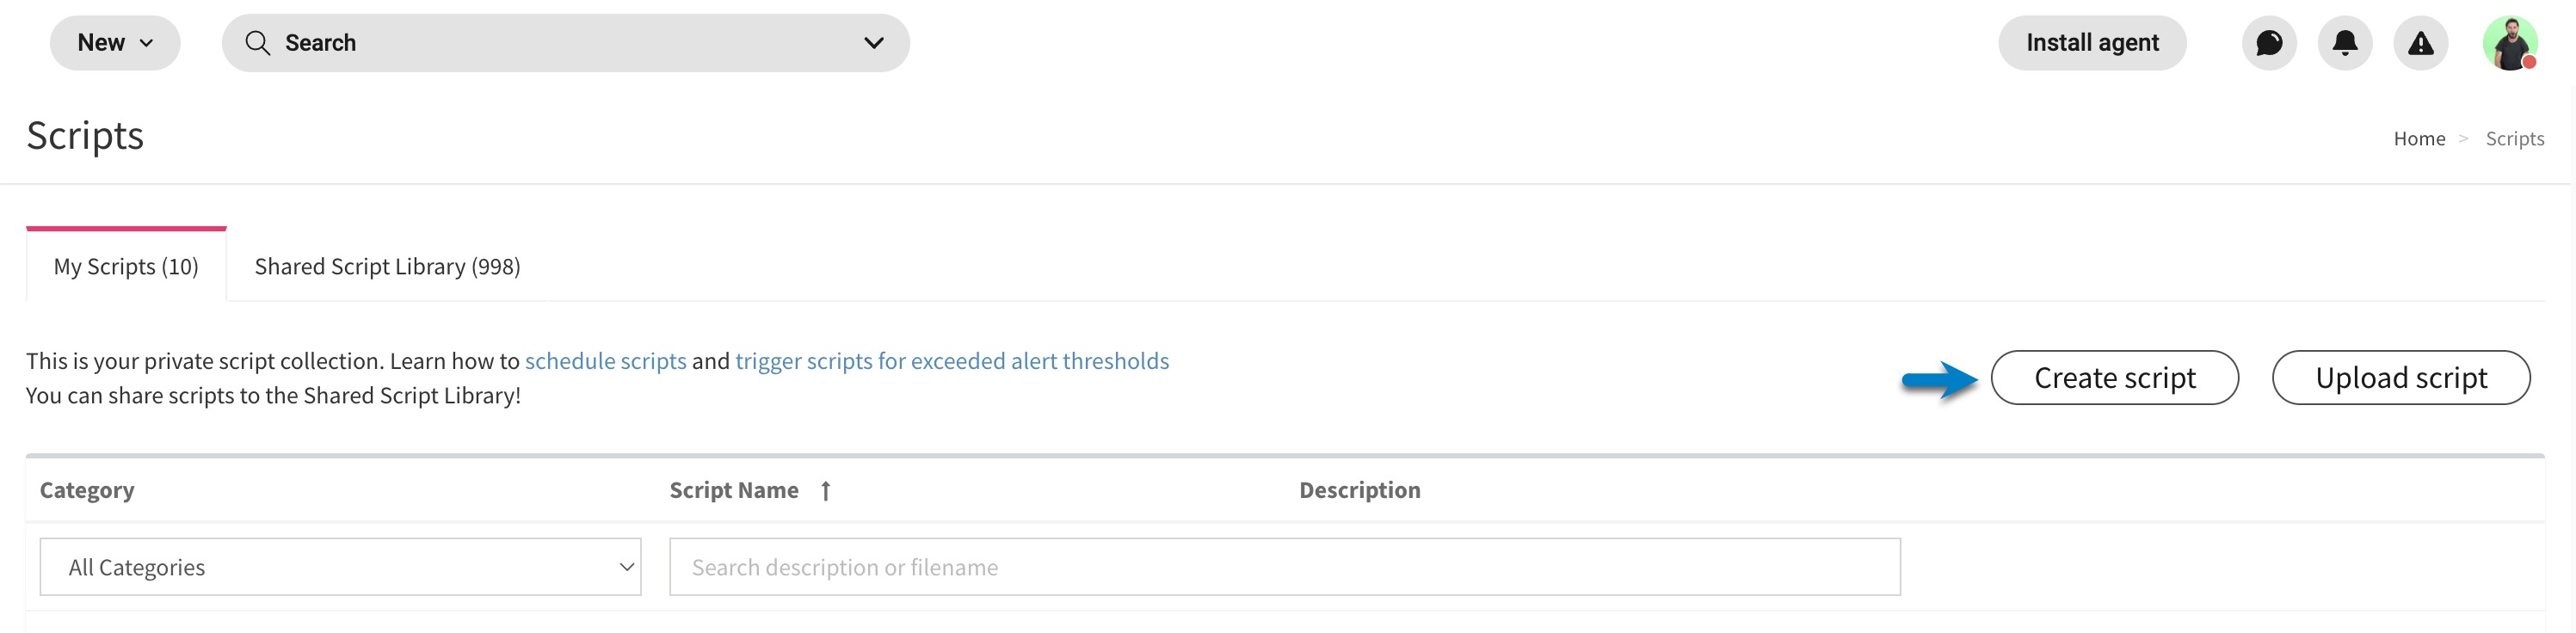Click the Description column header
2576x633 pixels.
pyautogui.click(x=1360, y=491)
